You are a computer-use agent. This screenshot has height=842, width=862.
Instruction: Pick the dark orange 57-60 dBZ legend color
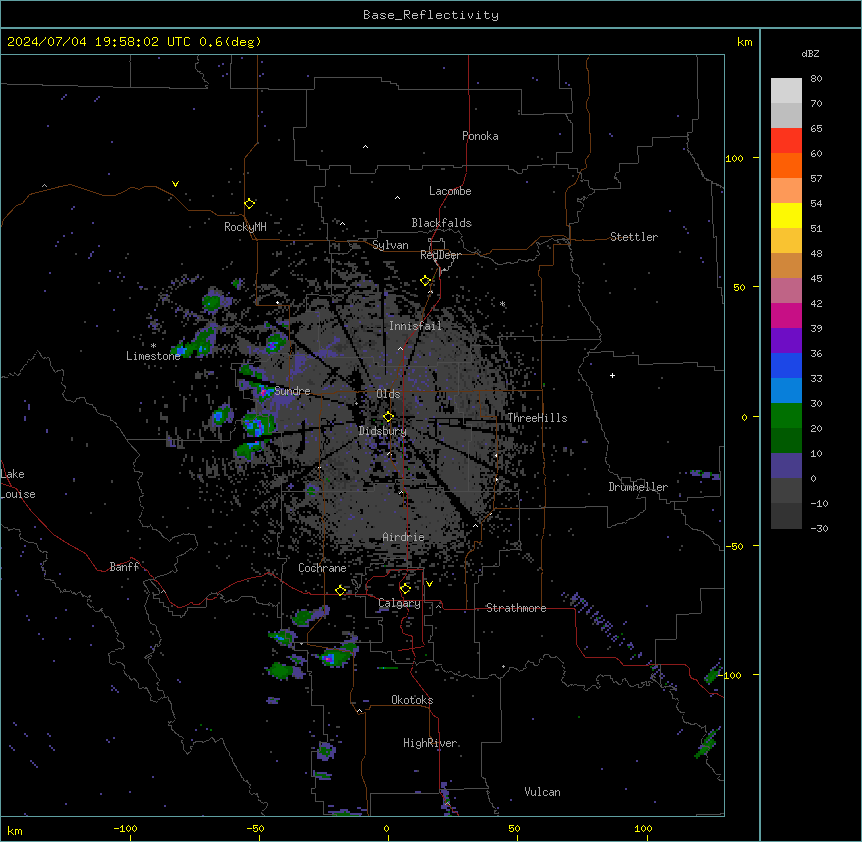click(x=786, y=165)
